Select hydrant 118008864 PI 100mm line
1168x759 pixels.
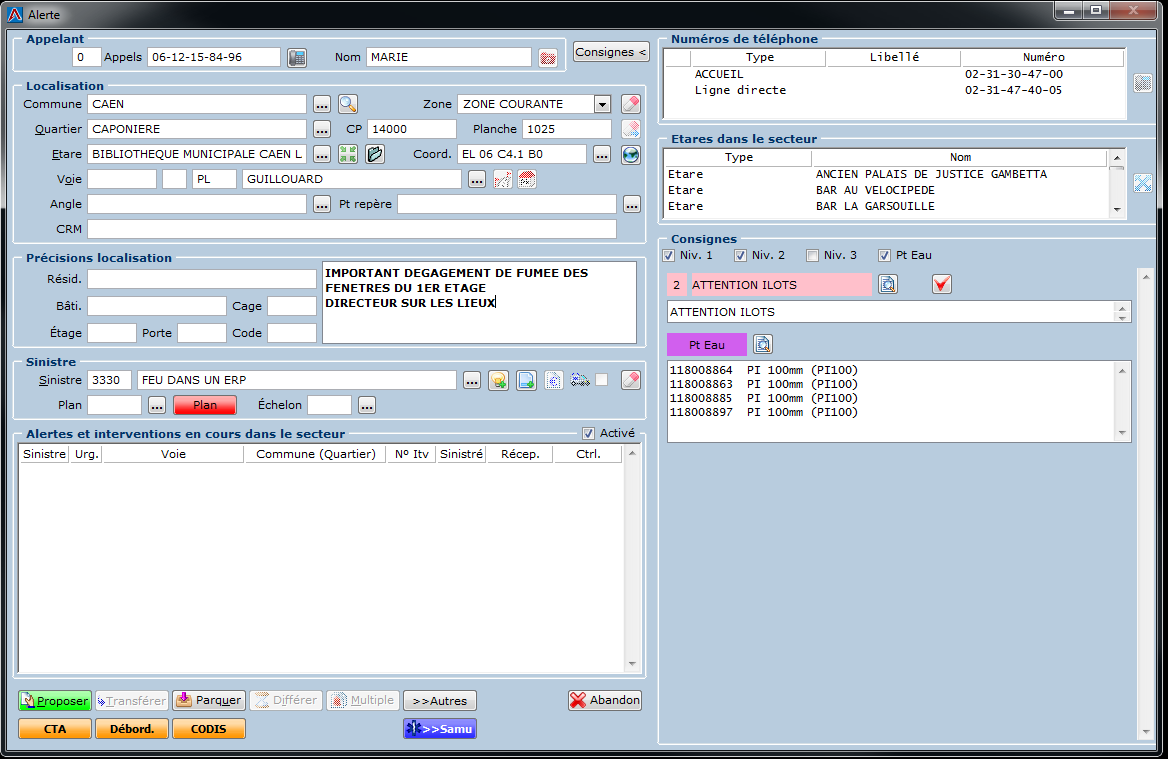pyautogui.click(x=764, y=370)
